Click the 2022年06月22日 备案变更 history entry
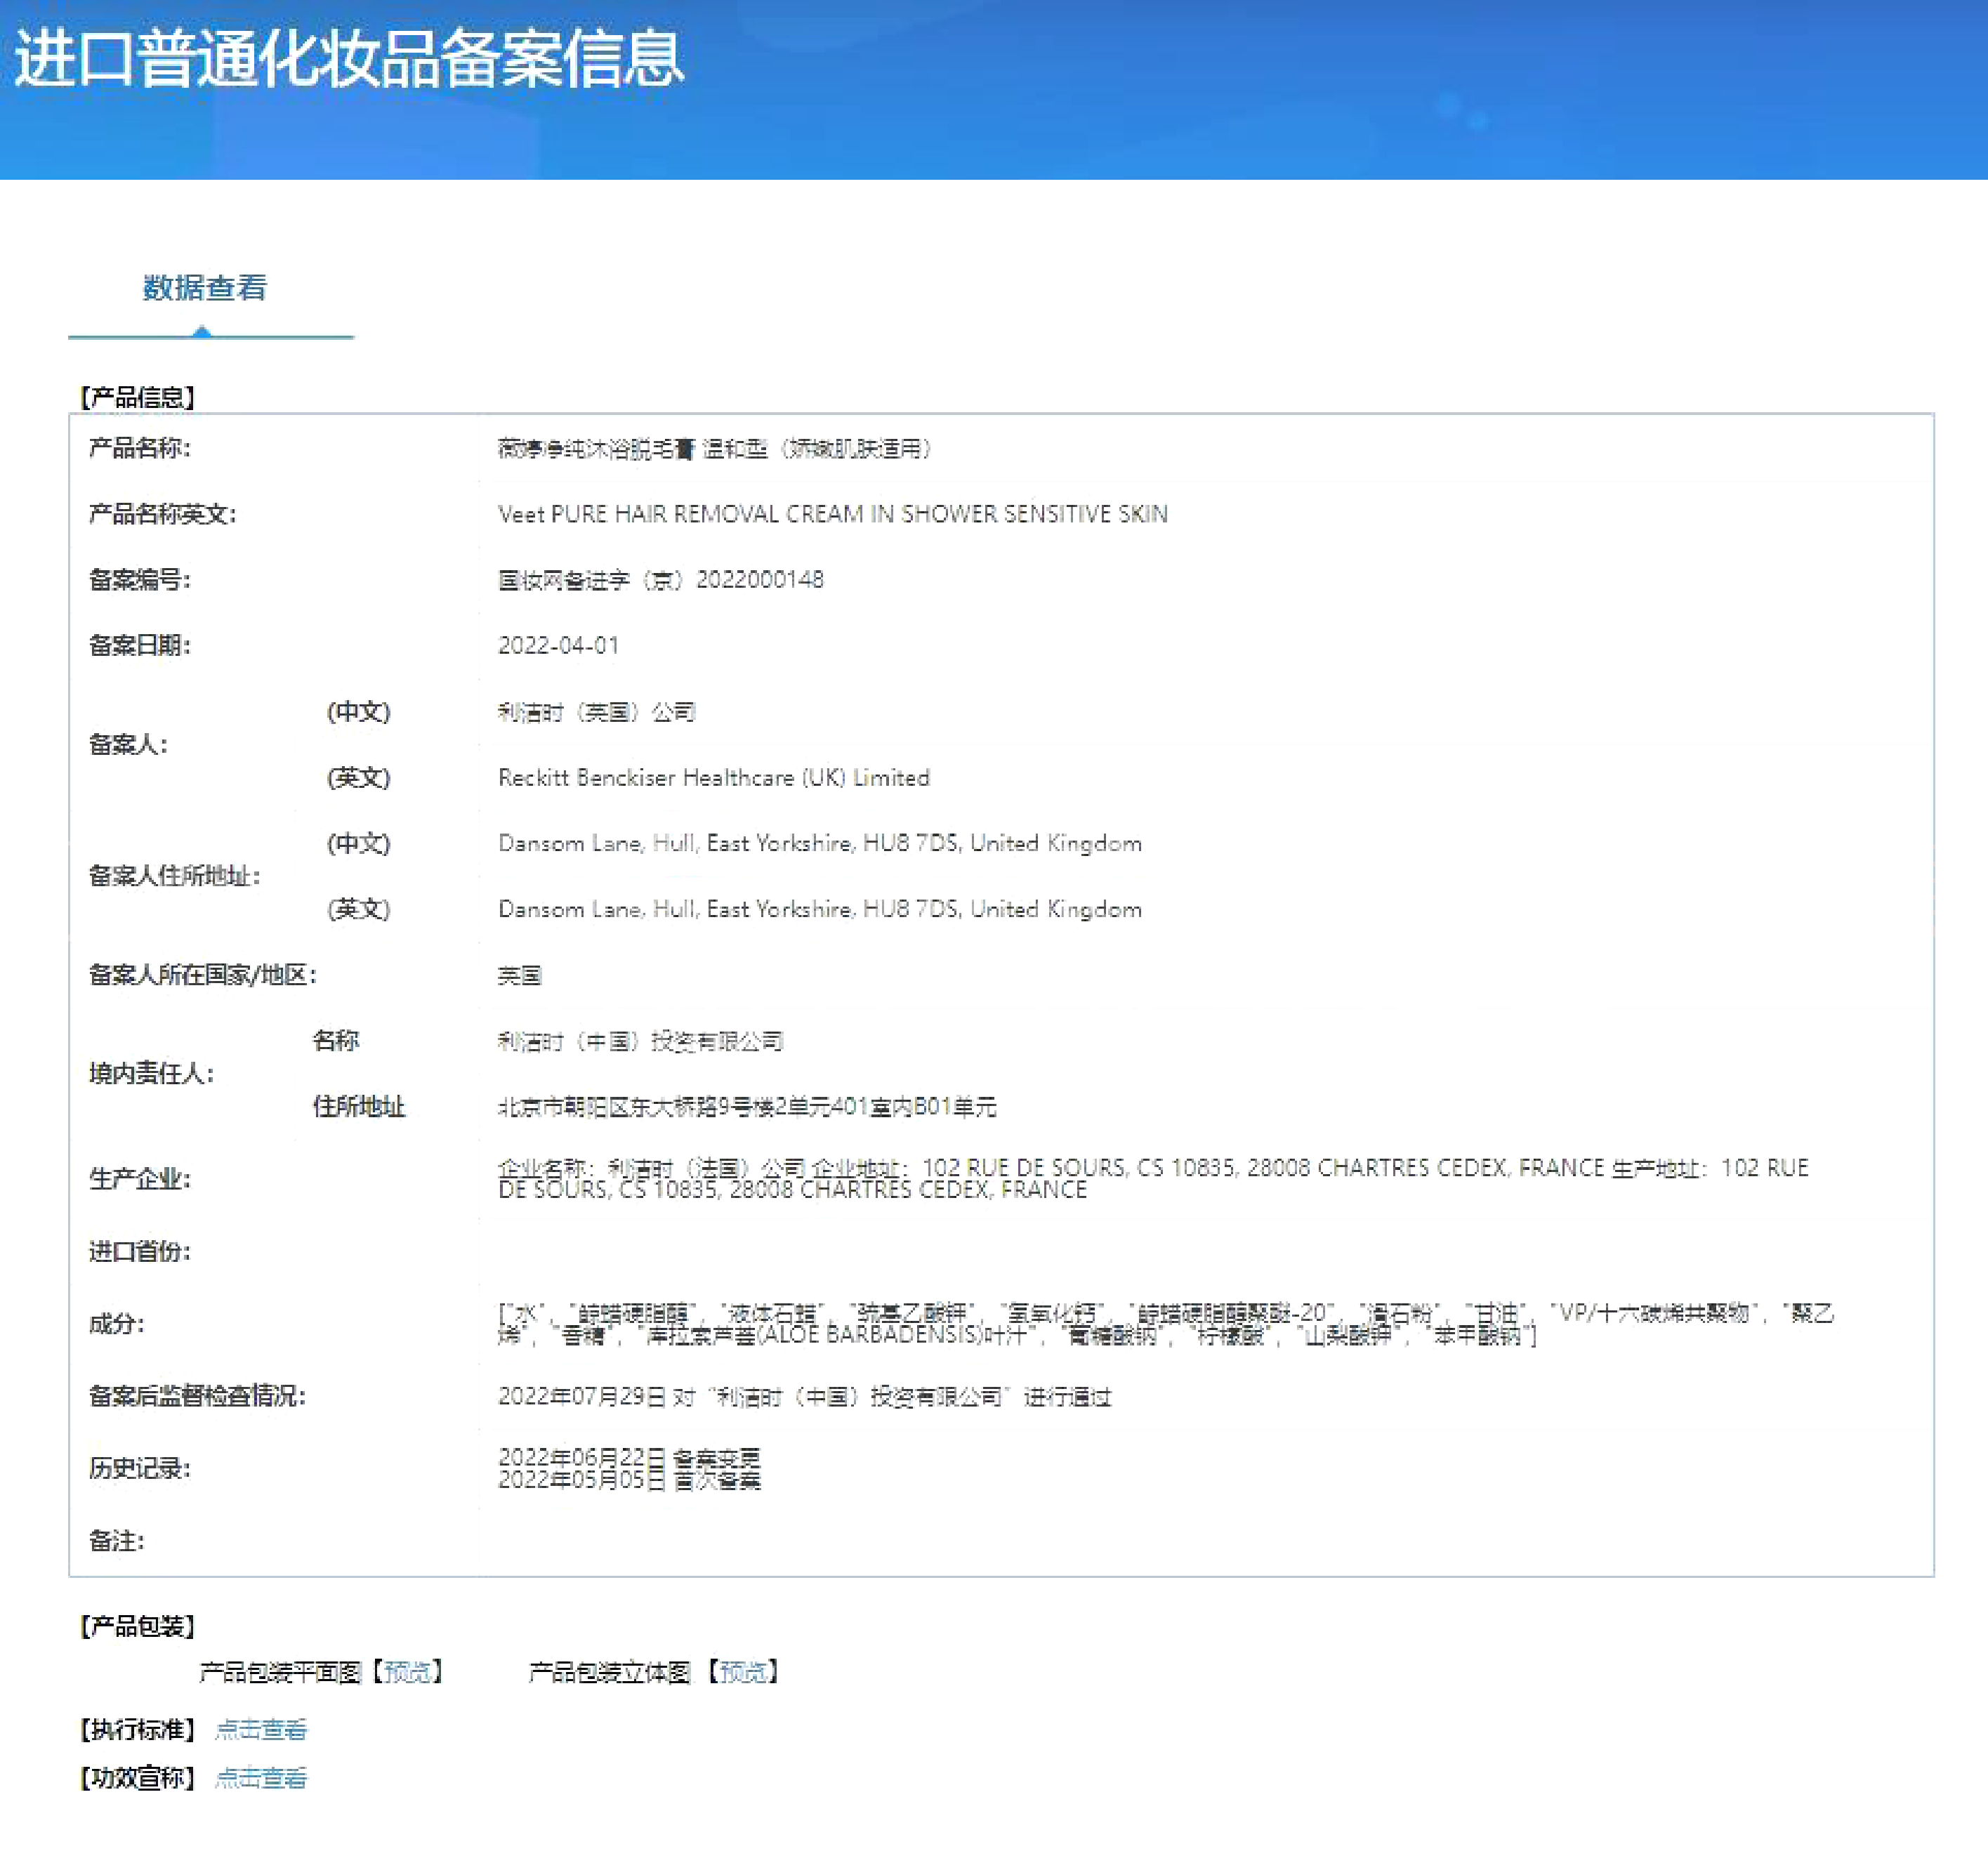Viewport: 1988px width, 1863px height. (x=629, y=1457)
